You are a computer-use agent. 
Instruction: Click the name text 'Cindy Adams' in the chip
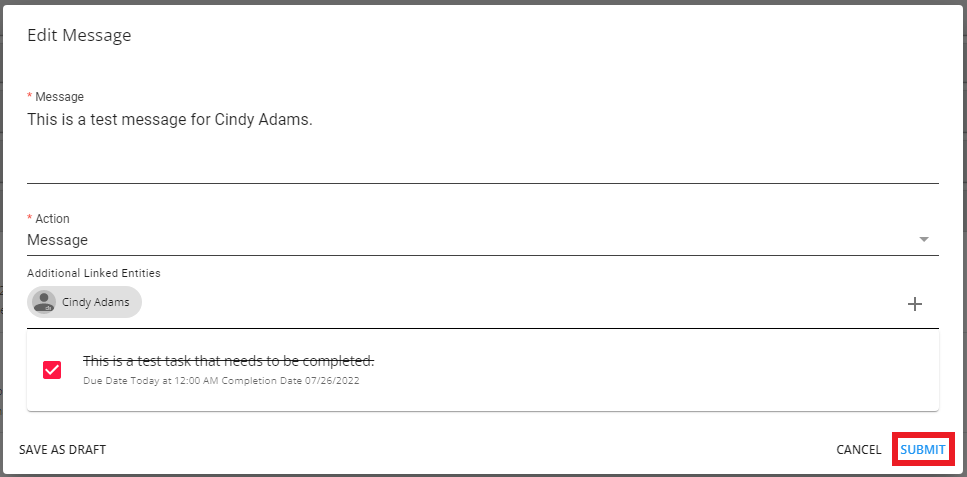pyautogui.click(x=96, y=302)
